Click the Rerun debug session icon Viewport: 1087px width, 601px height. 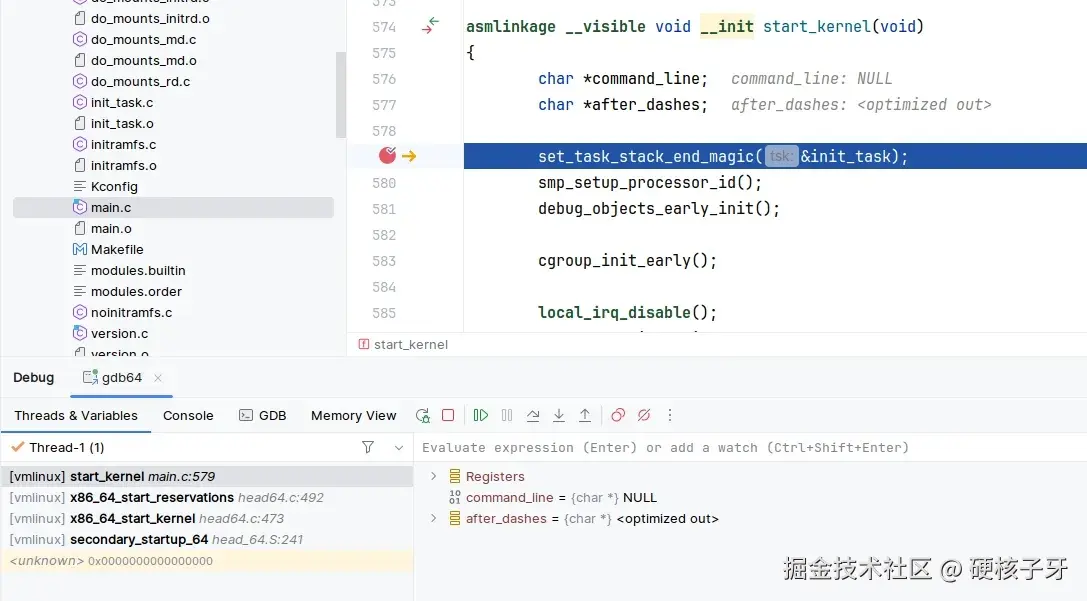tap(422, 415)
